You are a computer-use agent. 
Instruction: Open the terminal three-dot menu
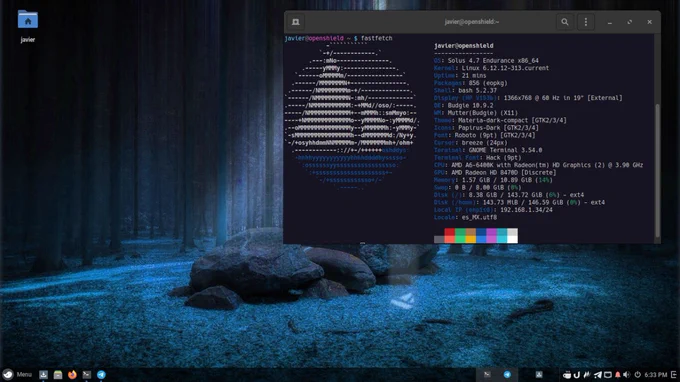tap(586, 22)
